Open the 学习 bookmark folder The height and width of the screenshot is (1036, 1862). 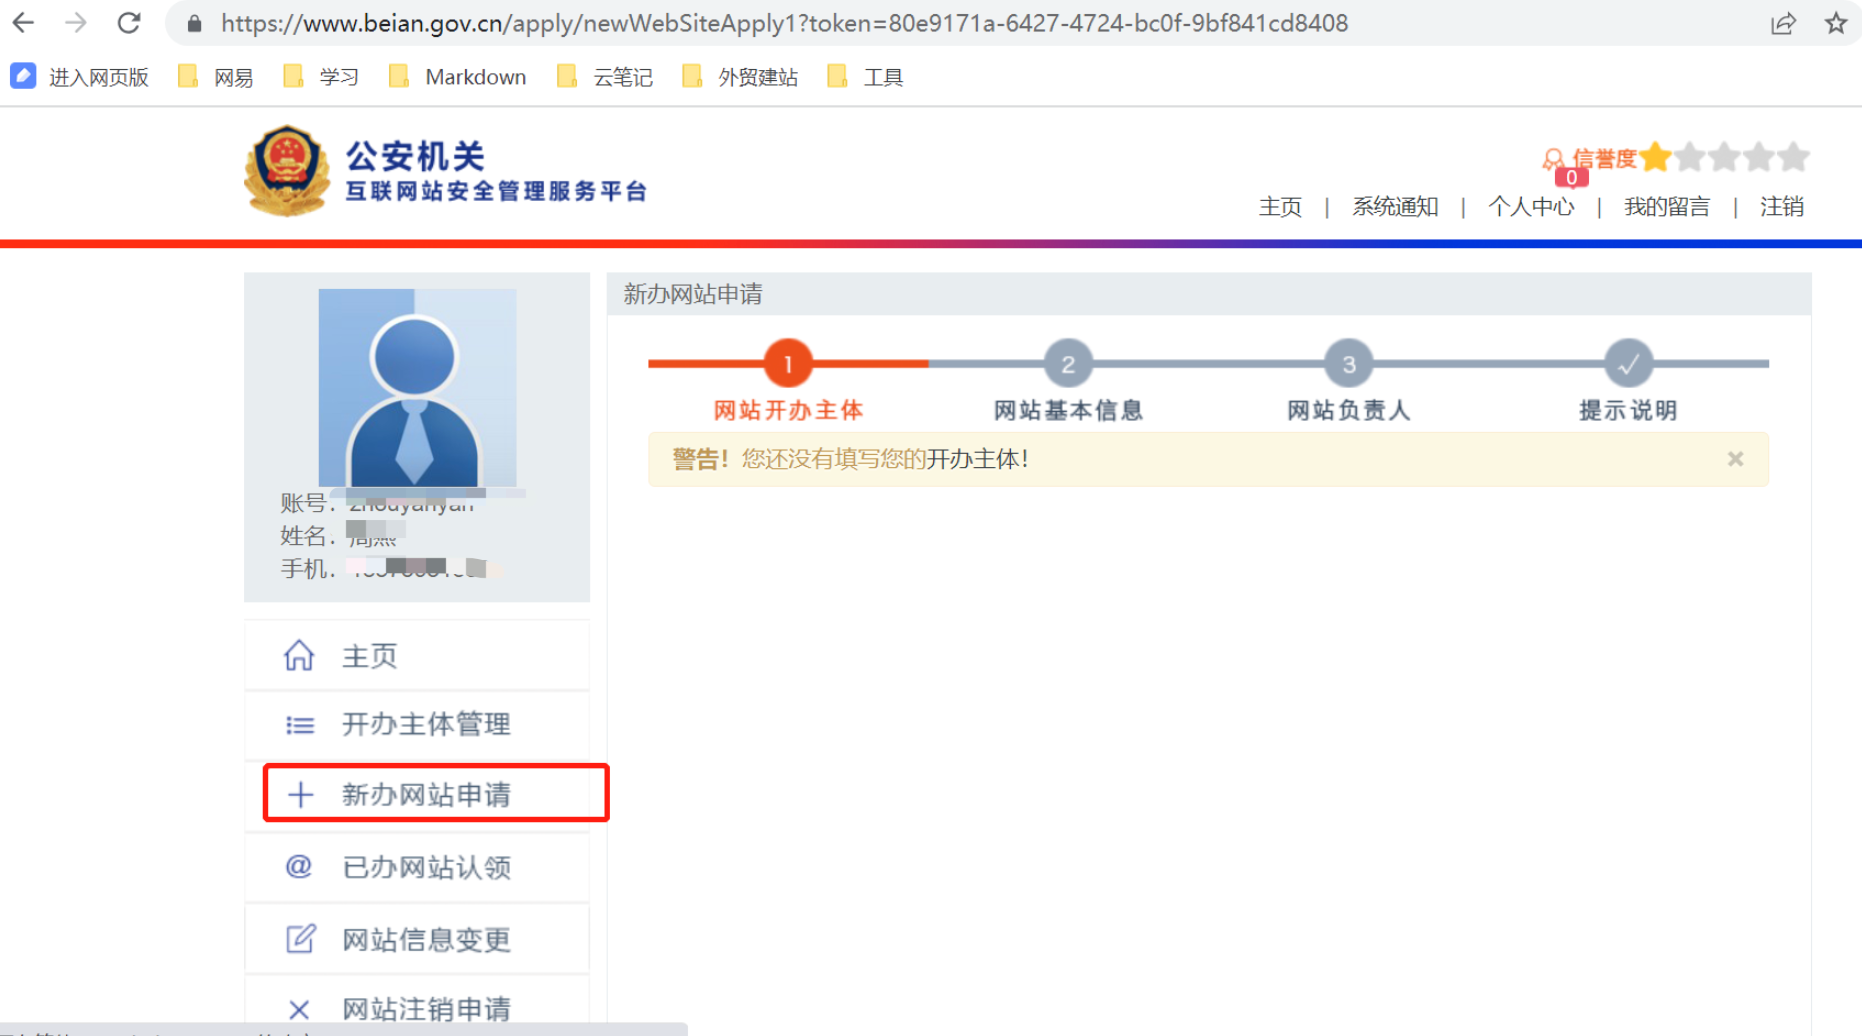(321, 77)
